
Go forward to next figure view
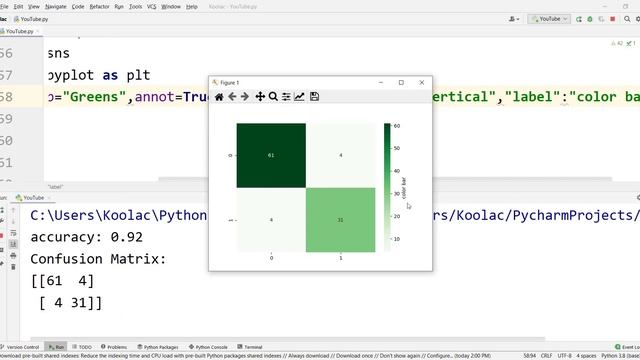pyautogui.click(x=245, y=97)
